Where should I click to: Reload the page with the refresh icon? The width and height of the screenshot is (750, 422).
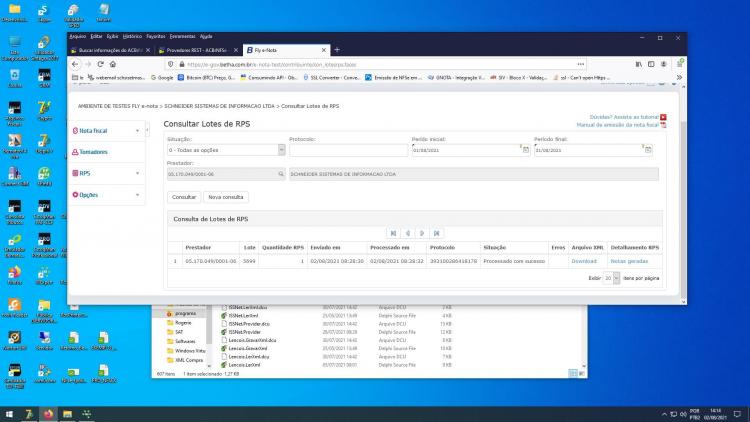point(100,64)
